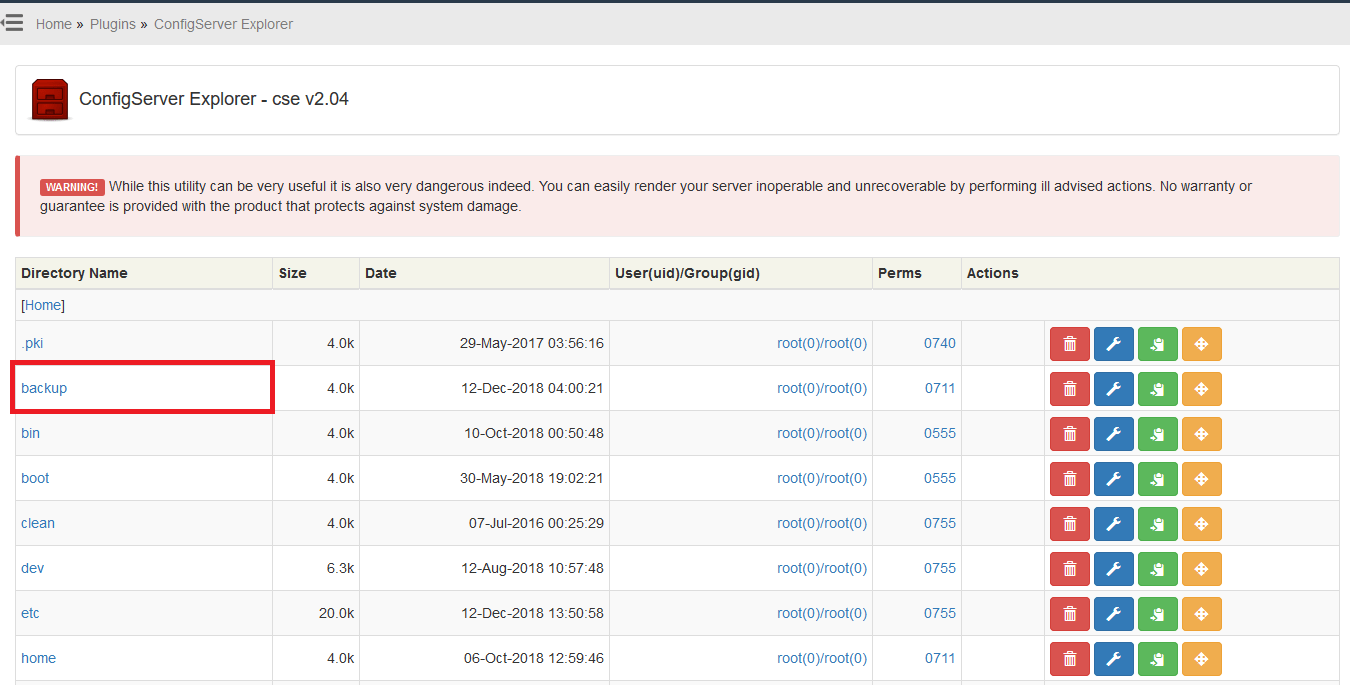This screenshot has width=1350, height=685.
Task: Open wrench properties for backup directory
Action: click(x=1114, y=389)
